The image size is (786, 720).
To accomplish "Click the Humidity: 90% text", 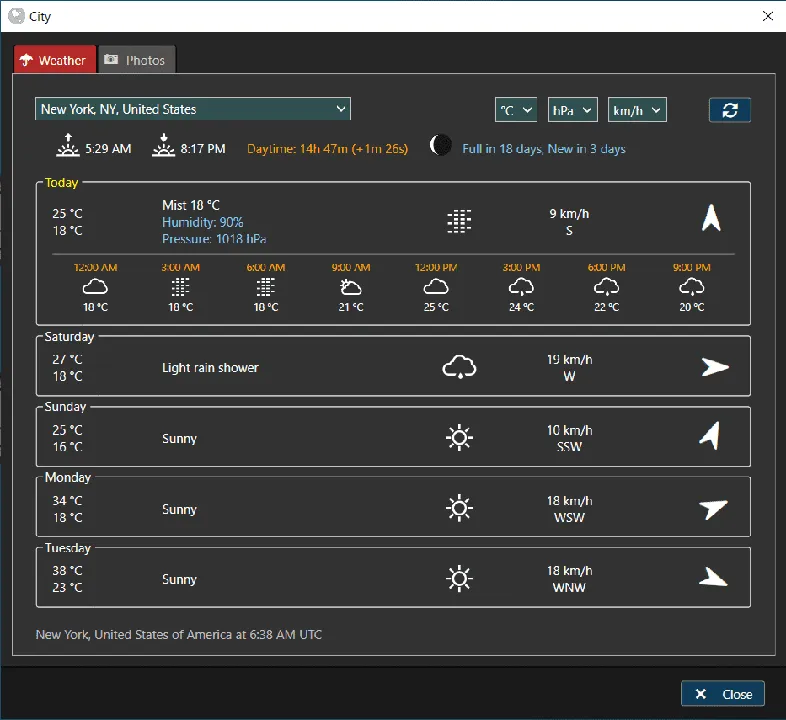I will point(203,222).
